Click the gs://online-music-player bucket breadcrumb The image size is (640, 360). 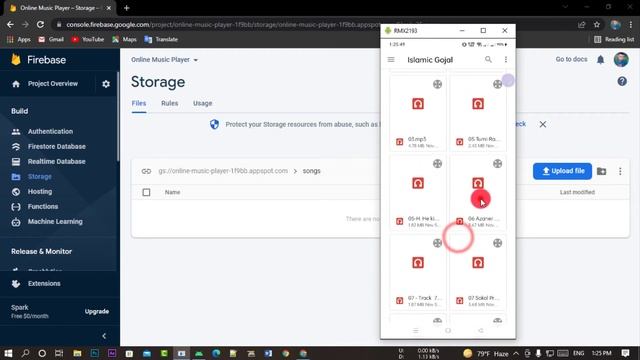pos(223,171)
